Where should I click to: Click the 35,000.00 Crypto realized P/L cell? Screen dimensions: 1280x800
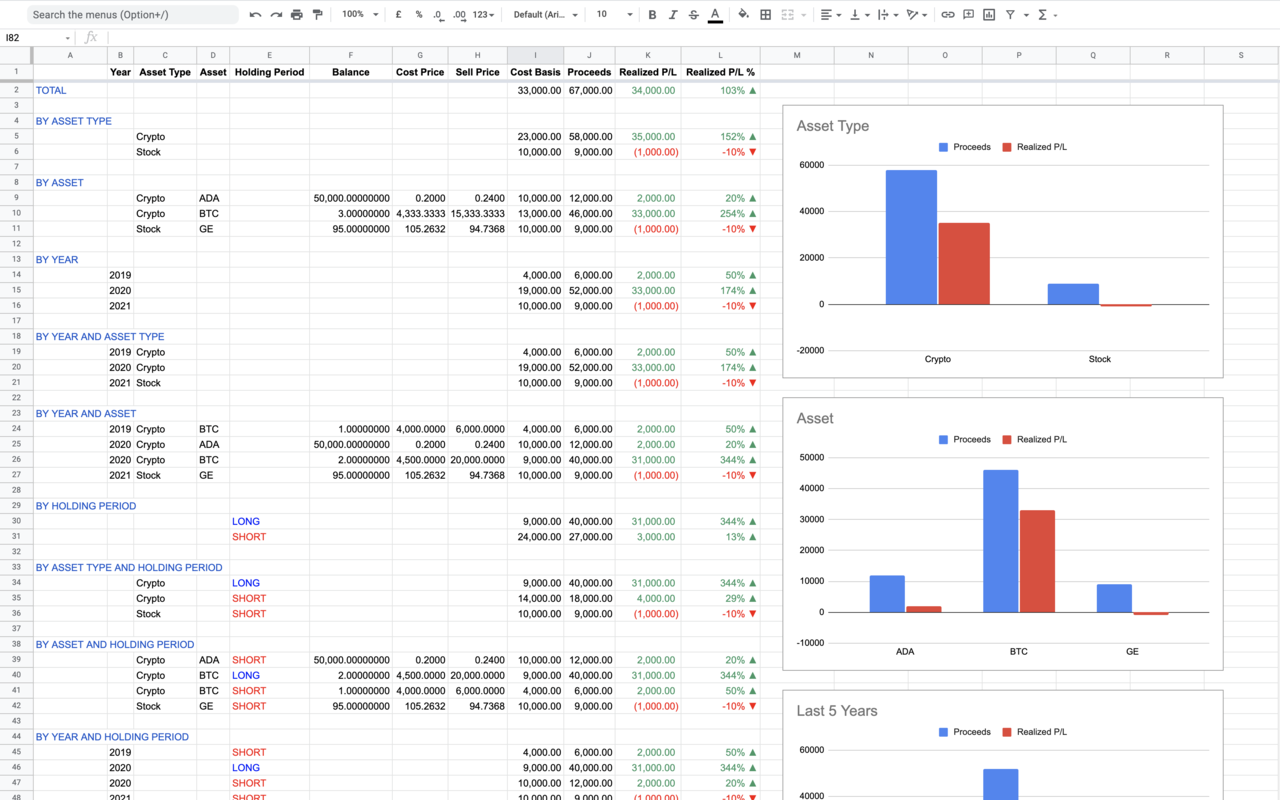coord(648,137)
